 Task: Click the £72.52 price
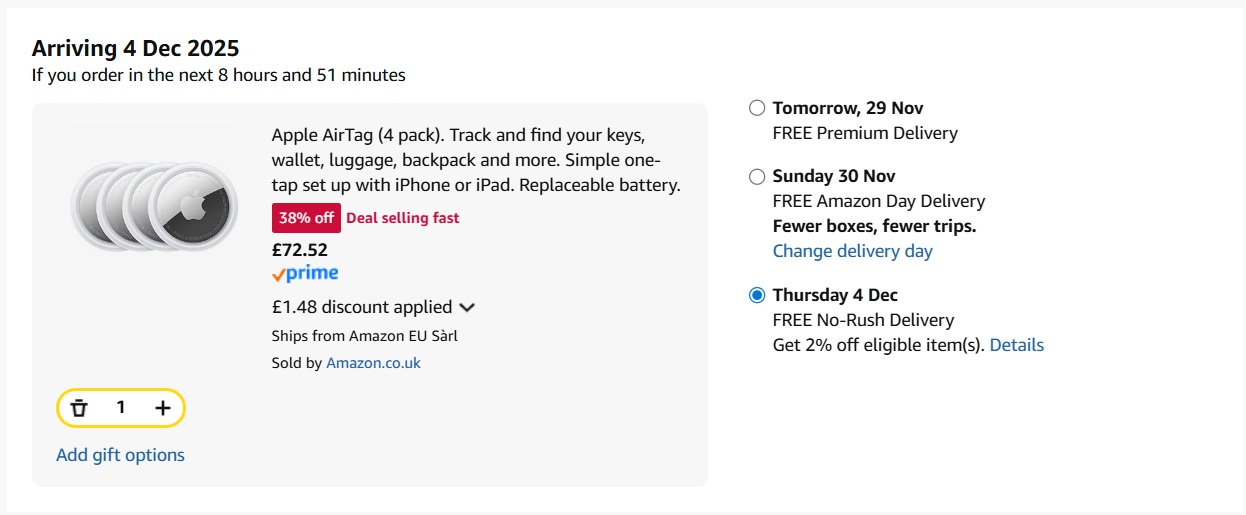coord(299,250)
